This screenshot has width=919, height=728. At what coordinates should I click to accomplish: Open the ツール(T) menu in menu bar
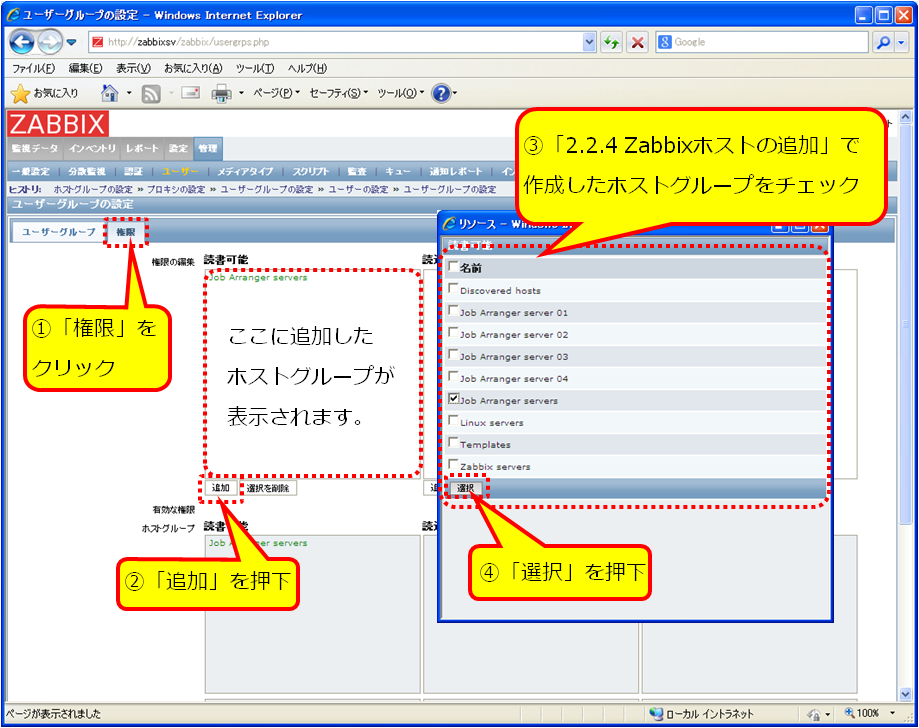[255, 69]
